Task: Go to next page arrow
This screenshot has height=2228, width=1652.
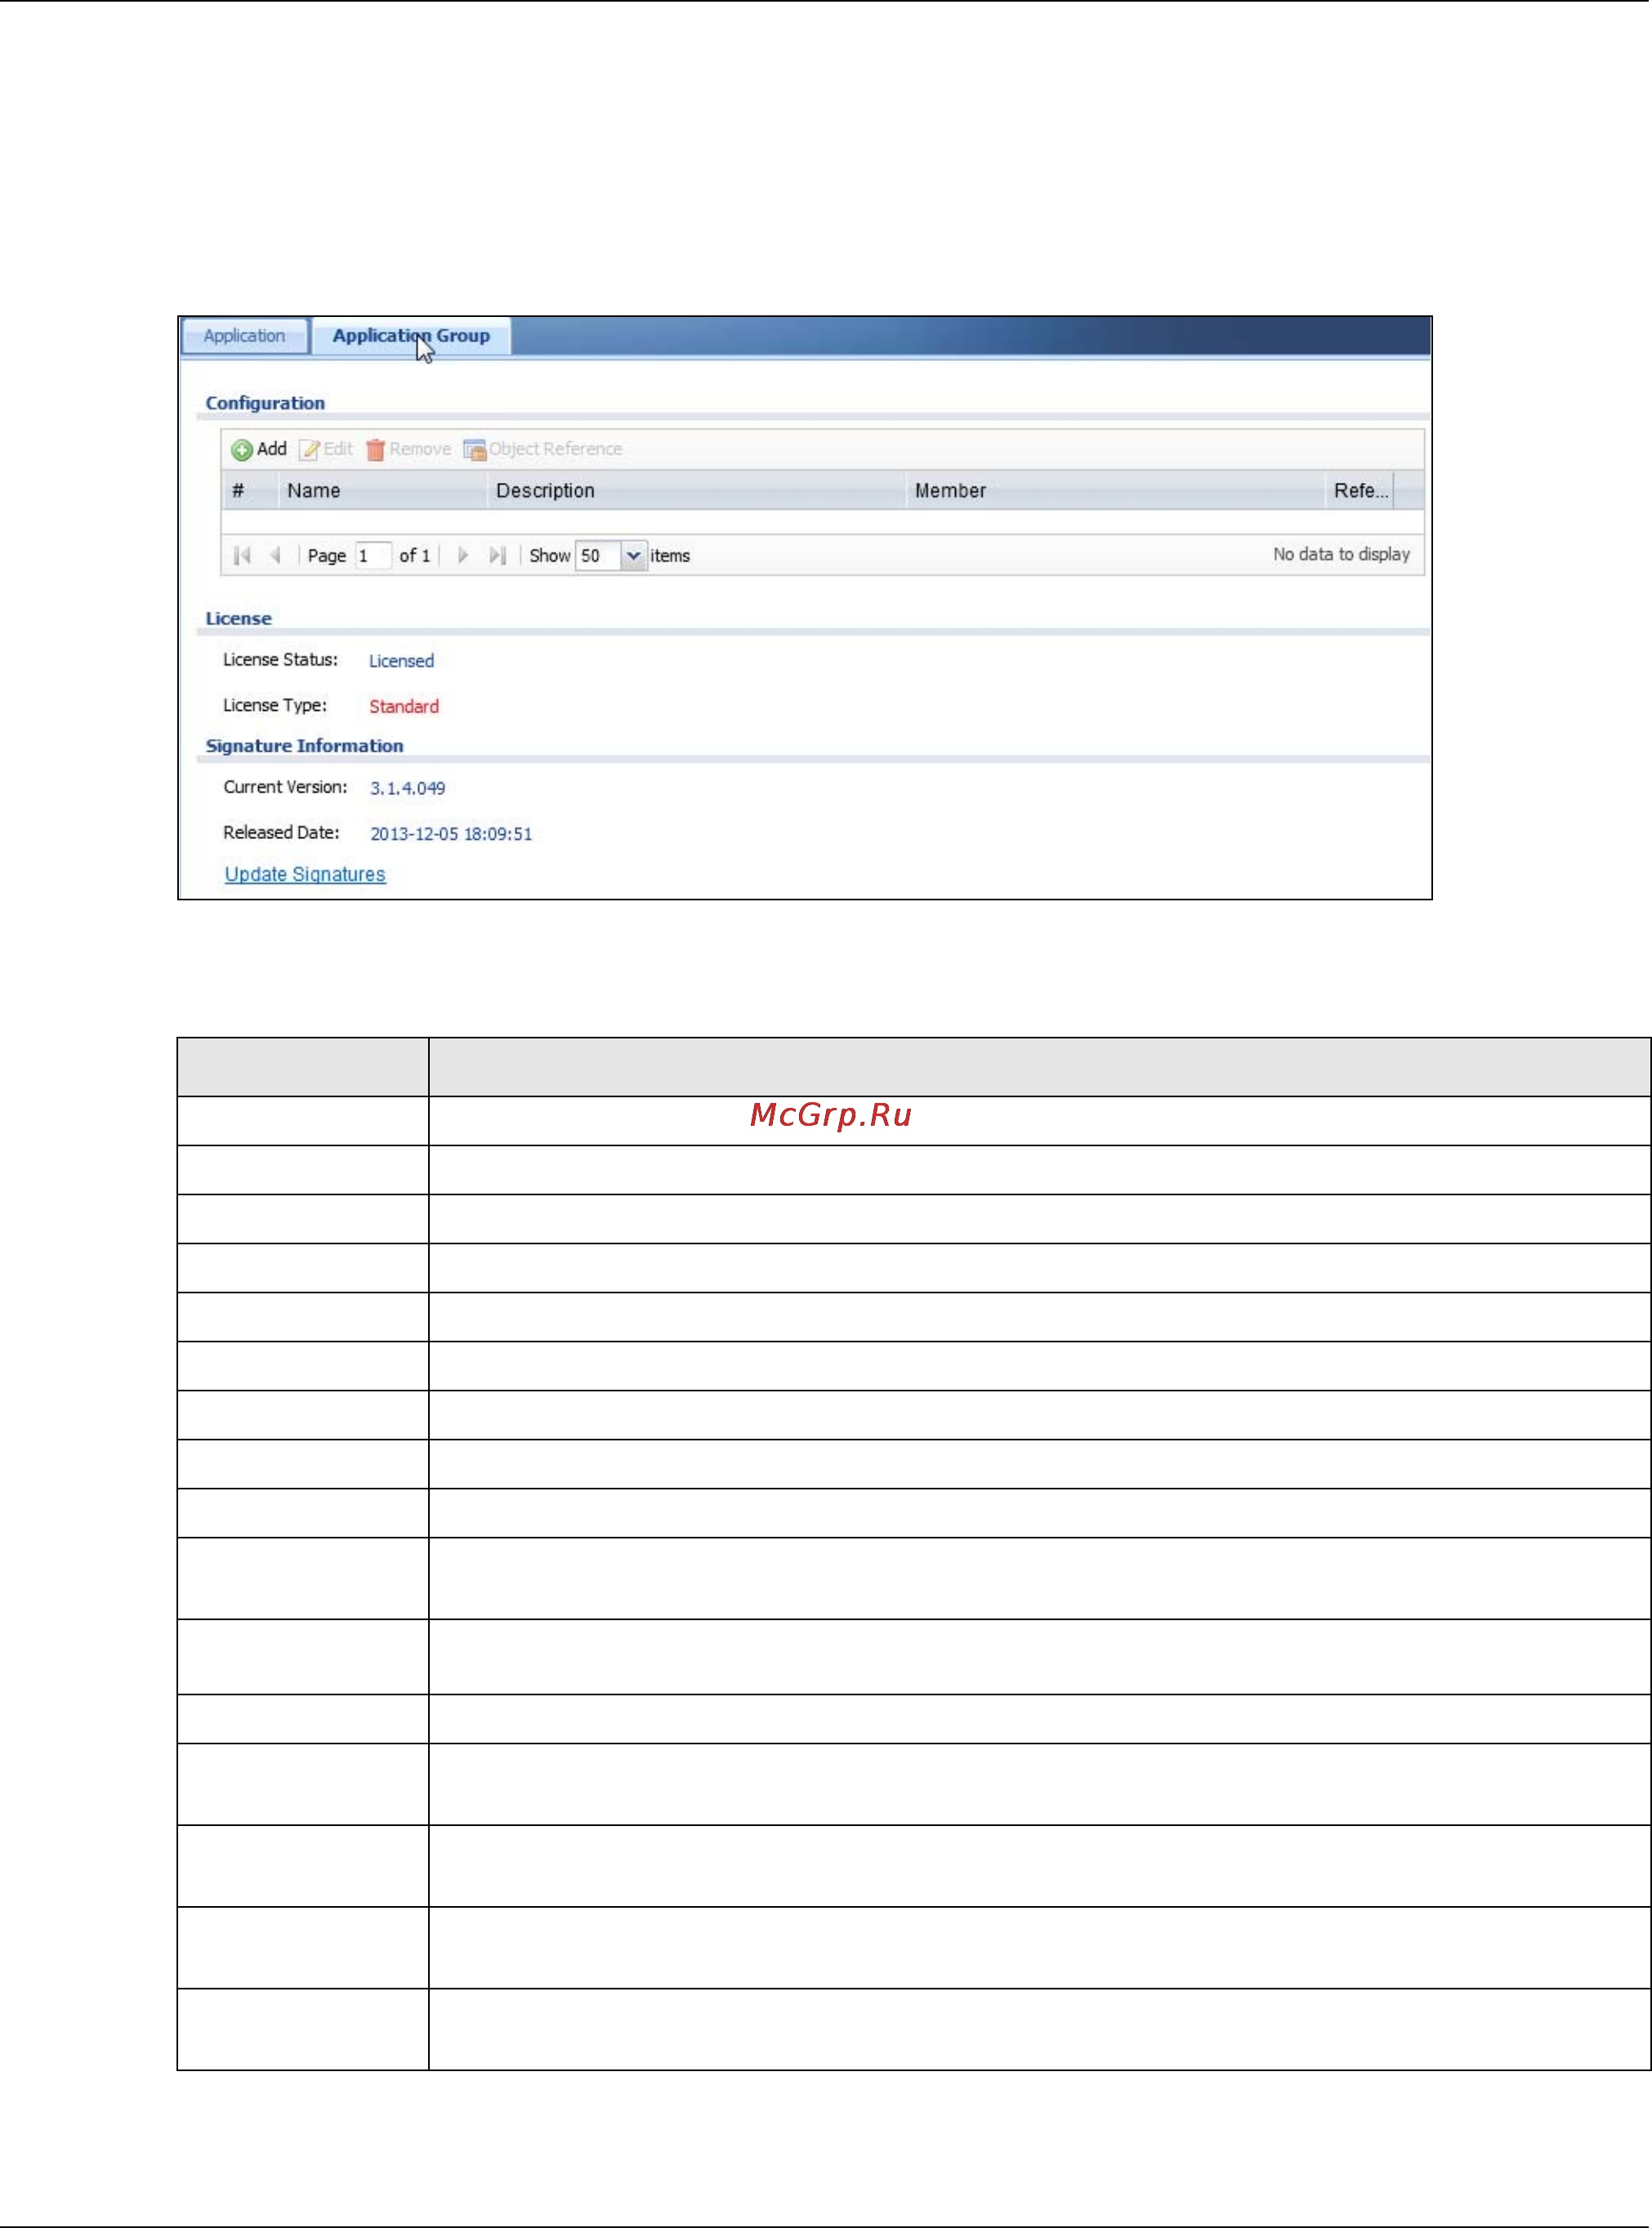Action: click(462, 555)
